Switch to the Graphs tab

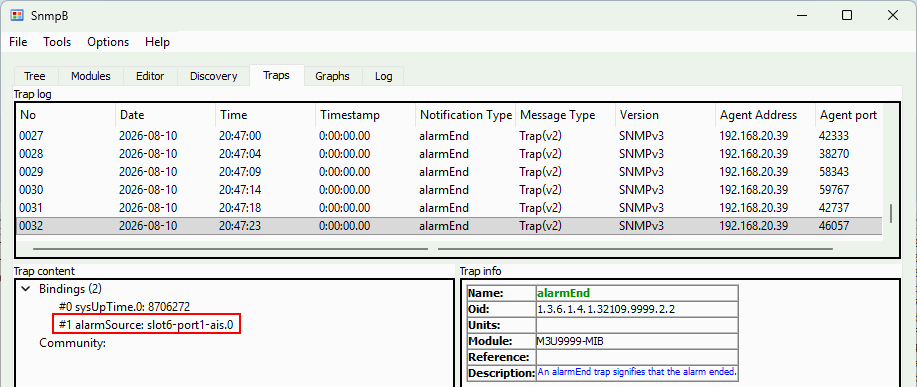point(332,76)
